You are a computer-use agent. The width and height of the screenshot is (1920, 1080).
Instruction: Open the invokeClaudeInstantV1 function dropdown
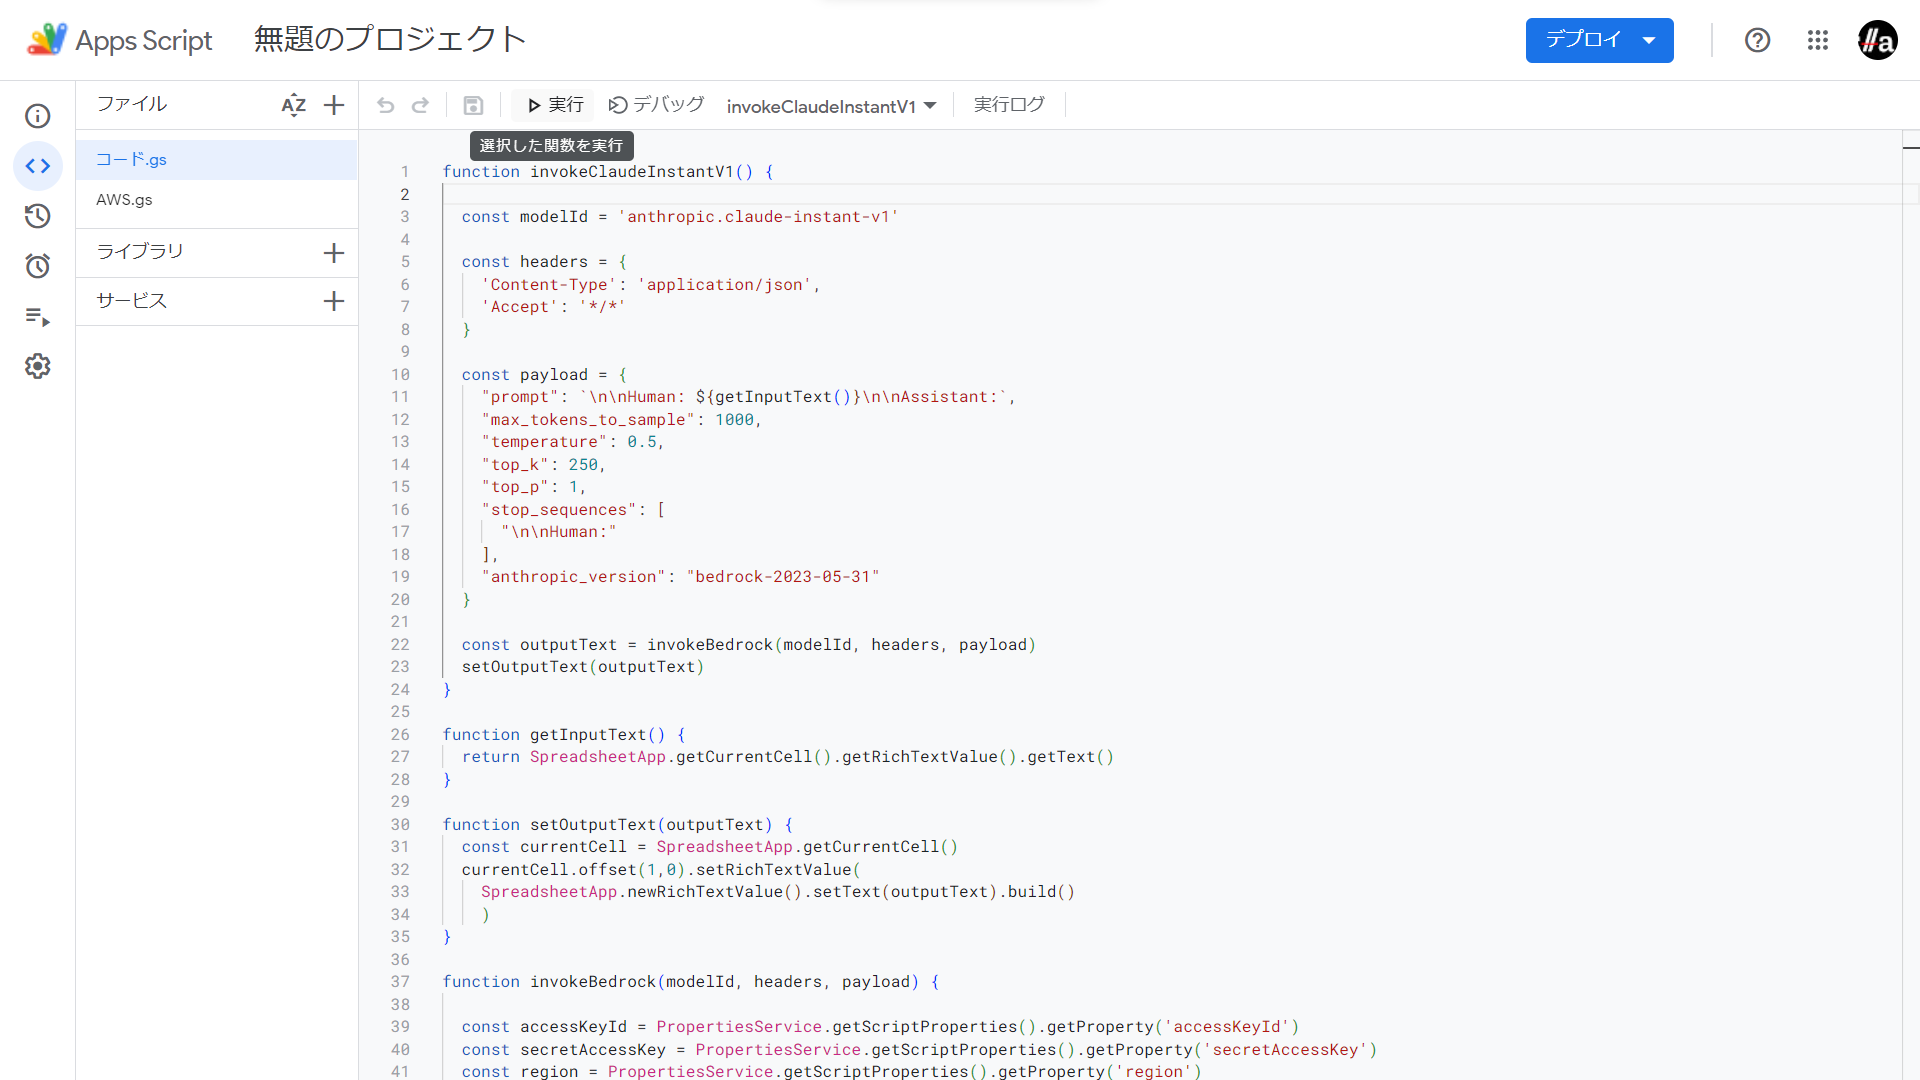831,106
